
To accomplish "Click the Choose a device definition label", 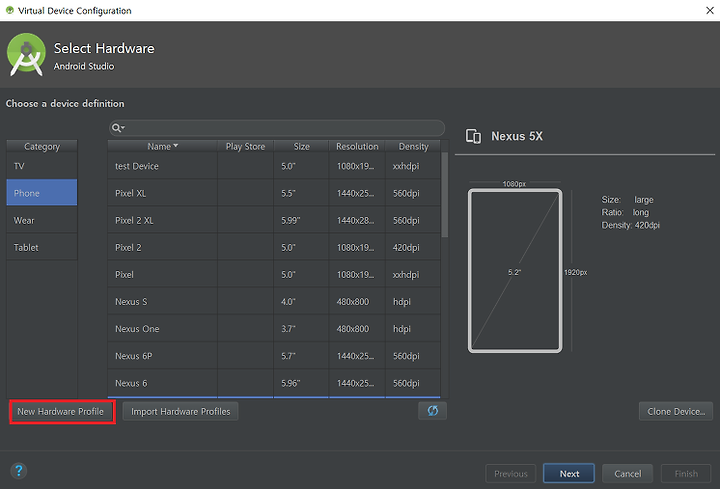I will pos(65,103).
